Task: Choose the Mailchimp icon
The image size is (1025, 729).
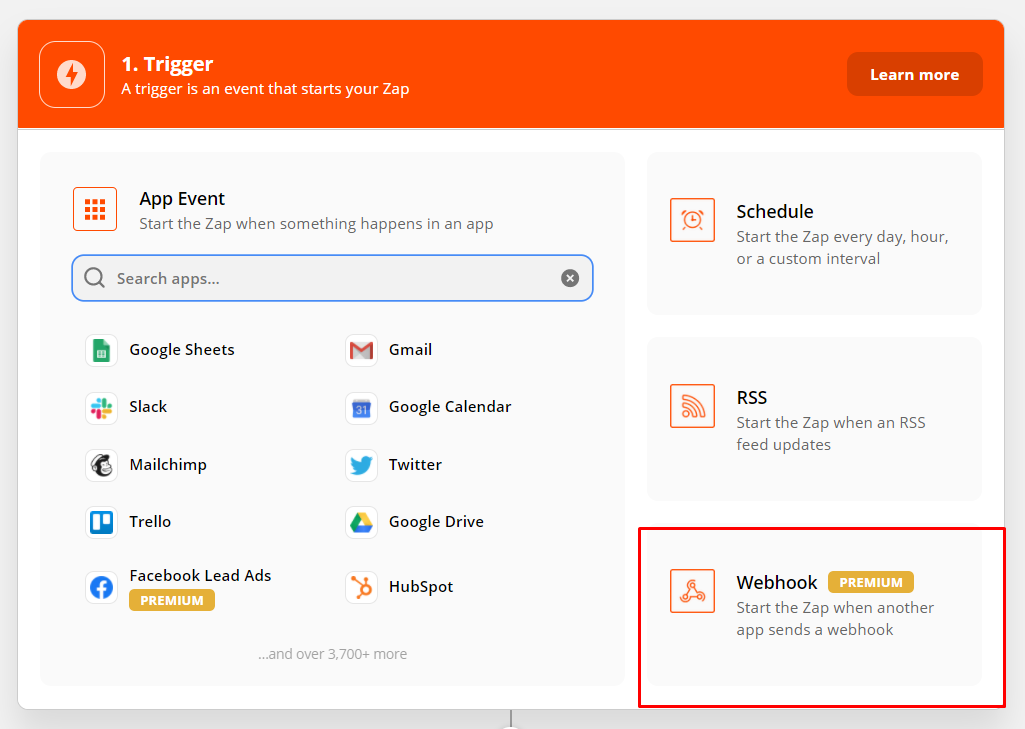Action: click(x=101, y=465)
